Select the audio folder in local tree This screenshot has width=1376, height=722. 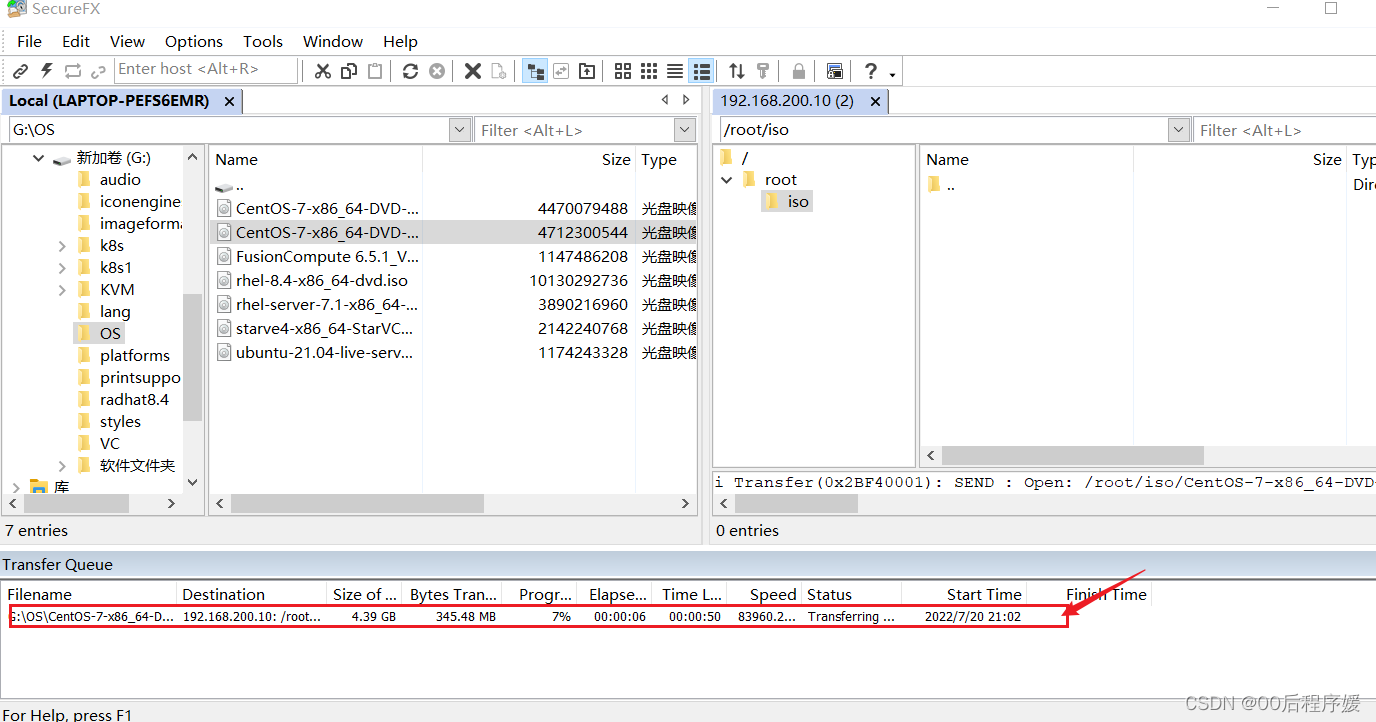120,180
